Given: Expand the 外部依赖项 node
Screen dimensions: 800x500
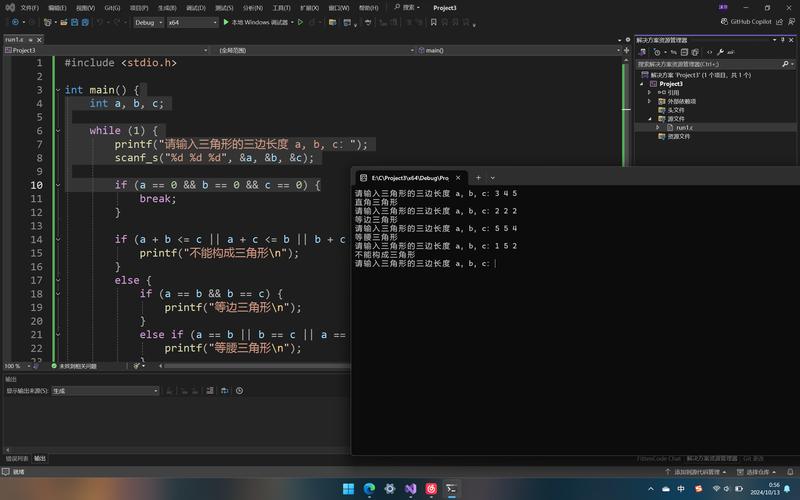Looking at the screenshot, I should (649, 101).
